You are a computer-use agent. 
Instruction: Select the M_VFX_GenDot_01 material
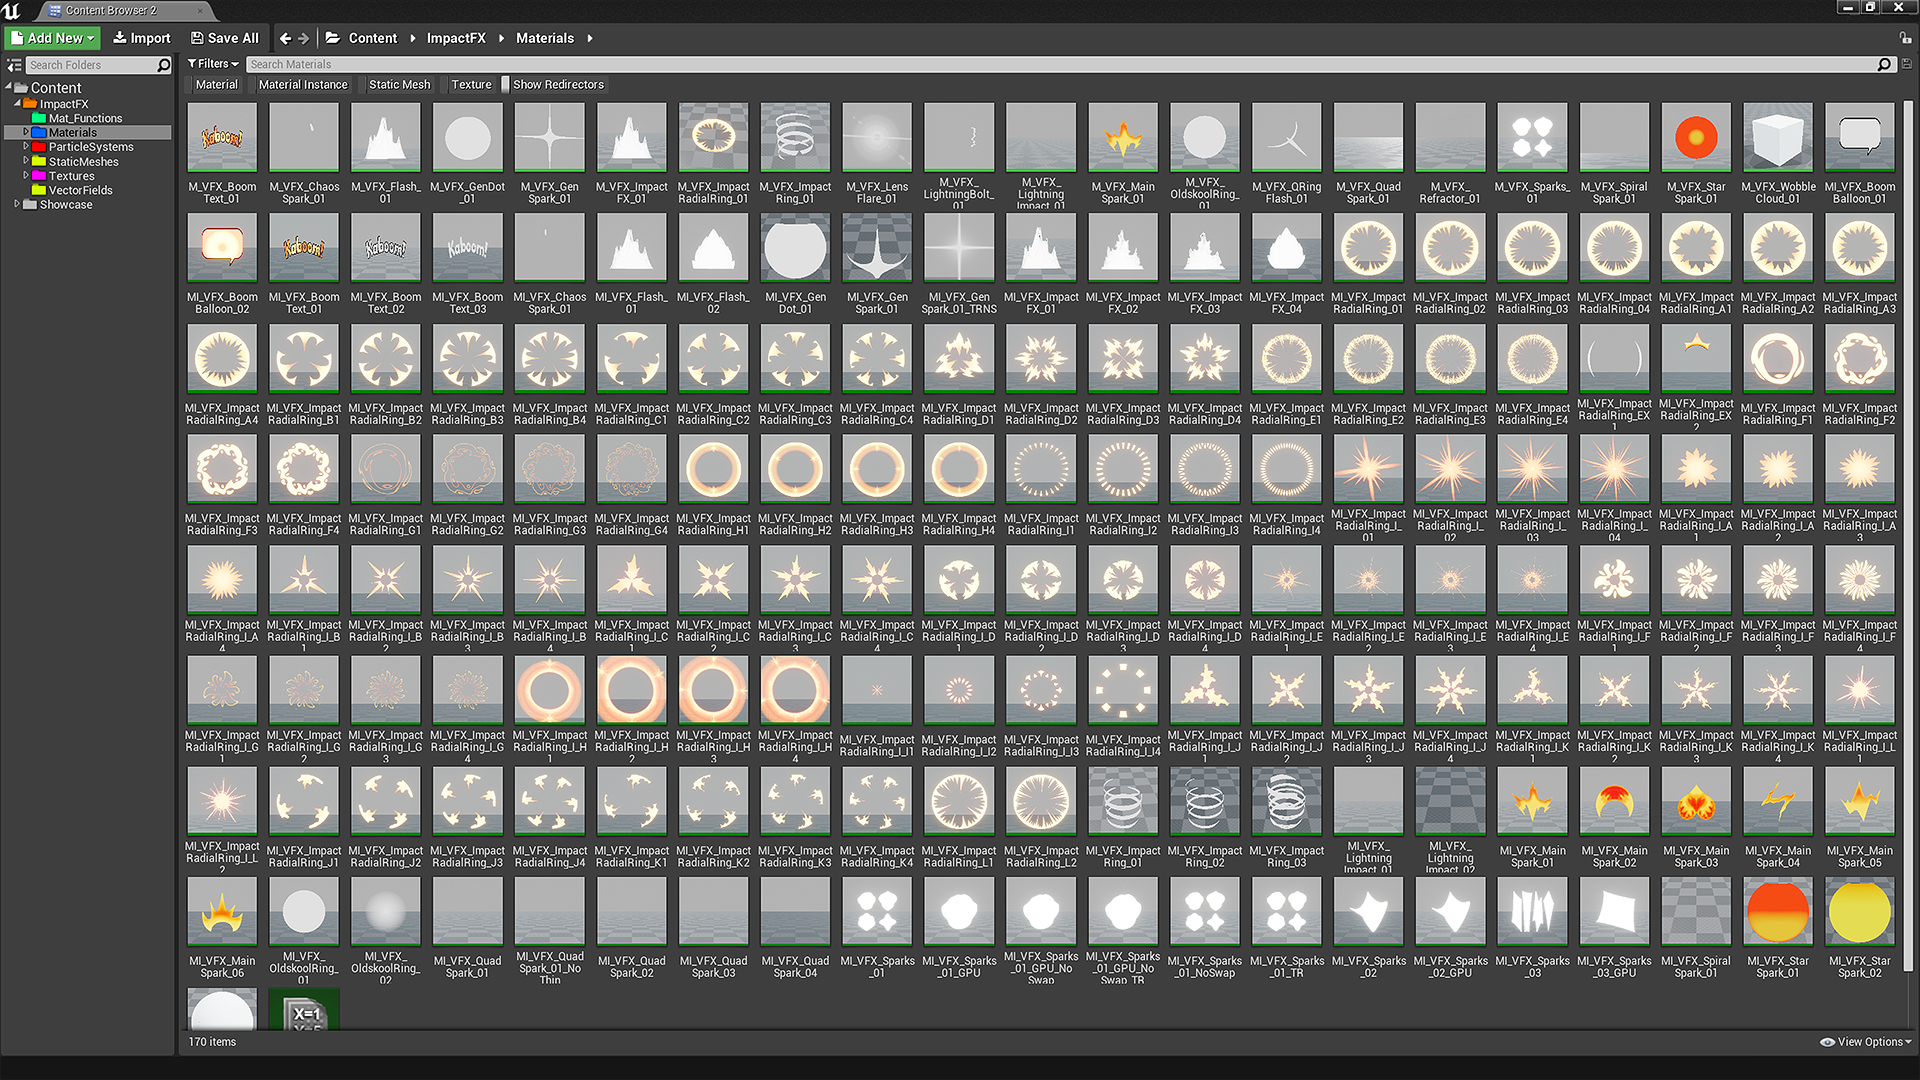(x=468, y=153)
